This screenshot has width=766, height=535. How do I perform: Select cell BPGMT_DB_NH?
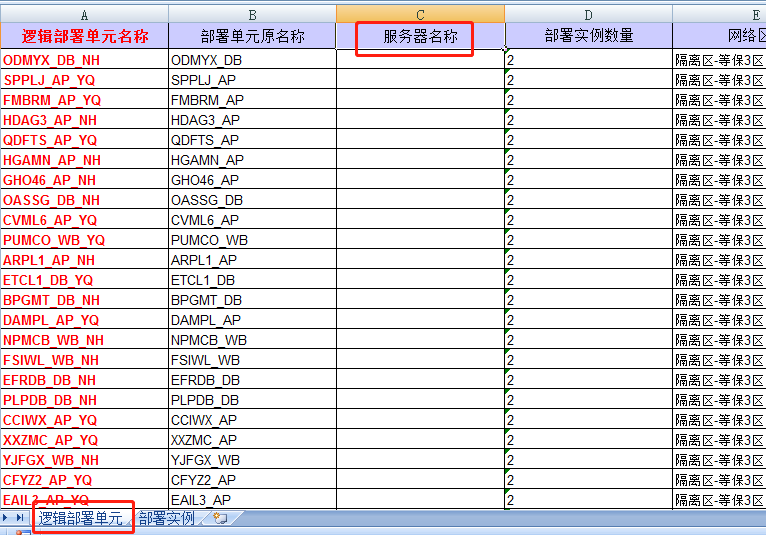(x=85, y=300)
